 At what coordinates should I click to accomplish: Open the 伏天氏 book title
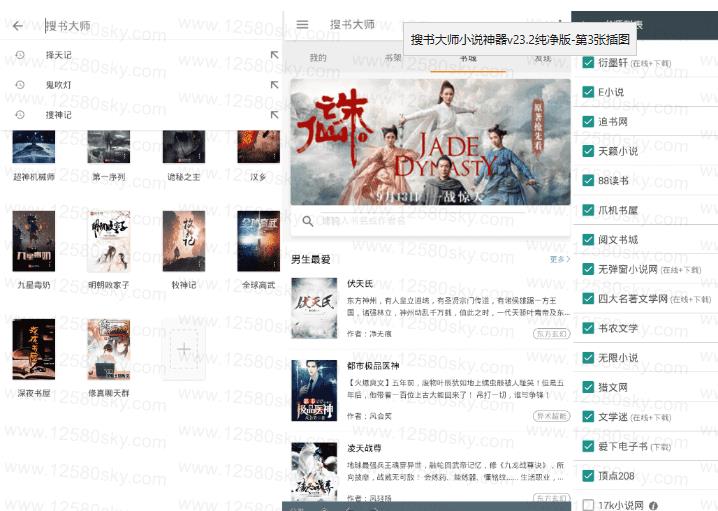(360, 284)
